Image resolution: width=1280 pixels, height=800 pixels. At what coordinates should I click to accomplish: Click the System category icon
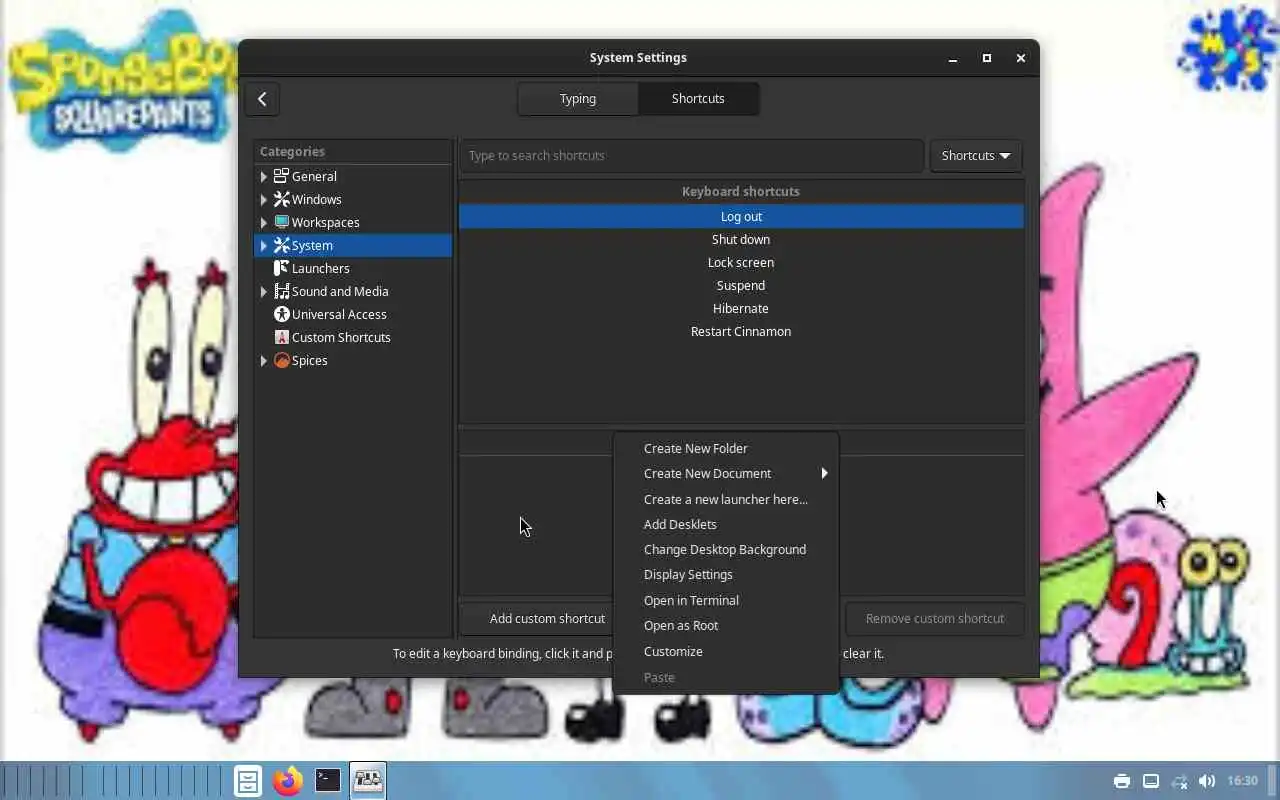click(x=282, y=245)
